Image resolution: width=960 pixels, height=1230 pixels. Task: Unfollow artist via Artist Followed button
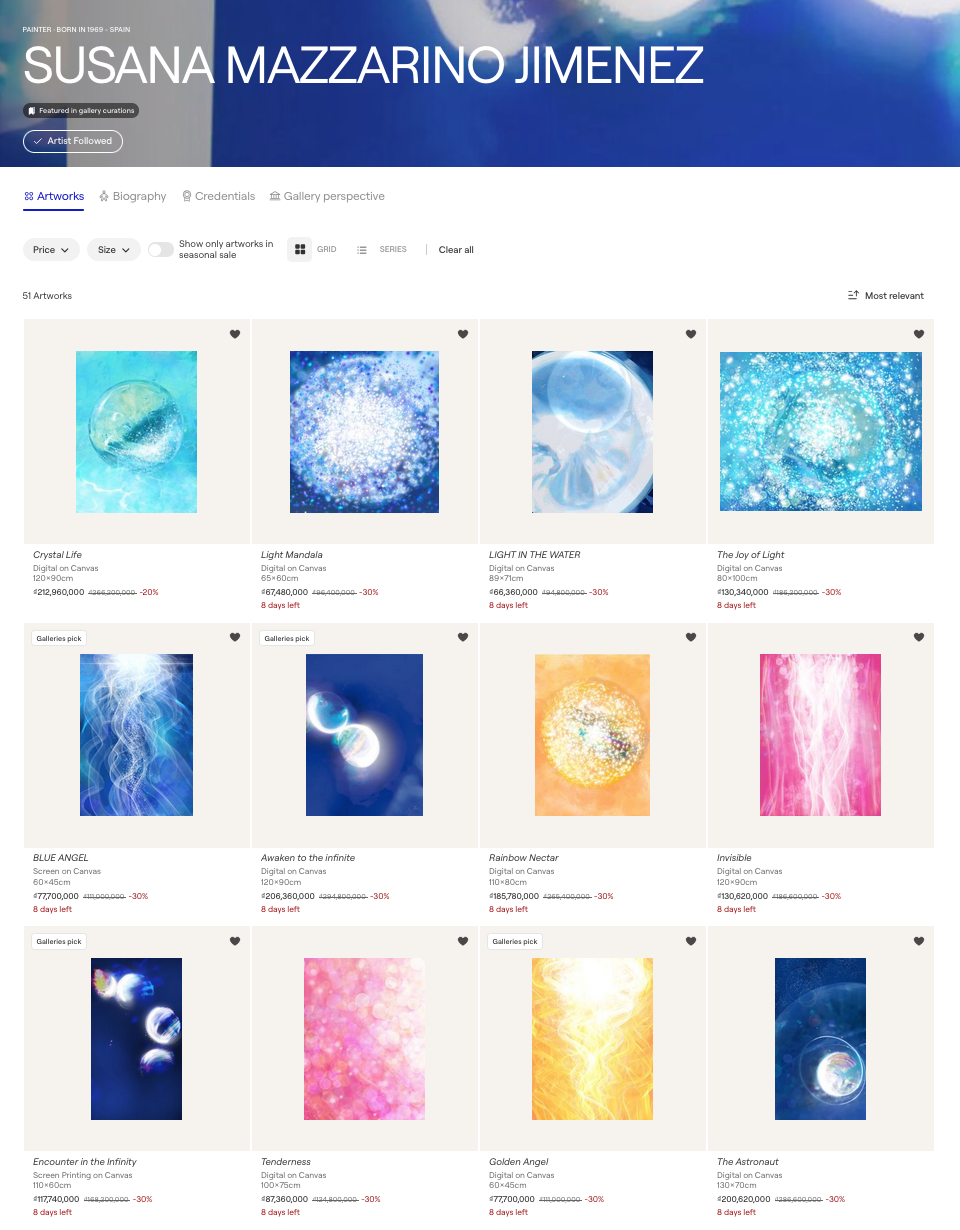point(73,141)
